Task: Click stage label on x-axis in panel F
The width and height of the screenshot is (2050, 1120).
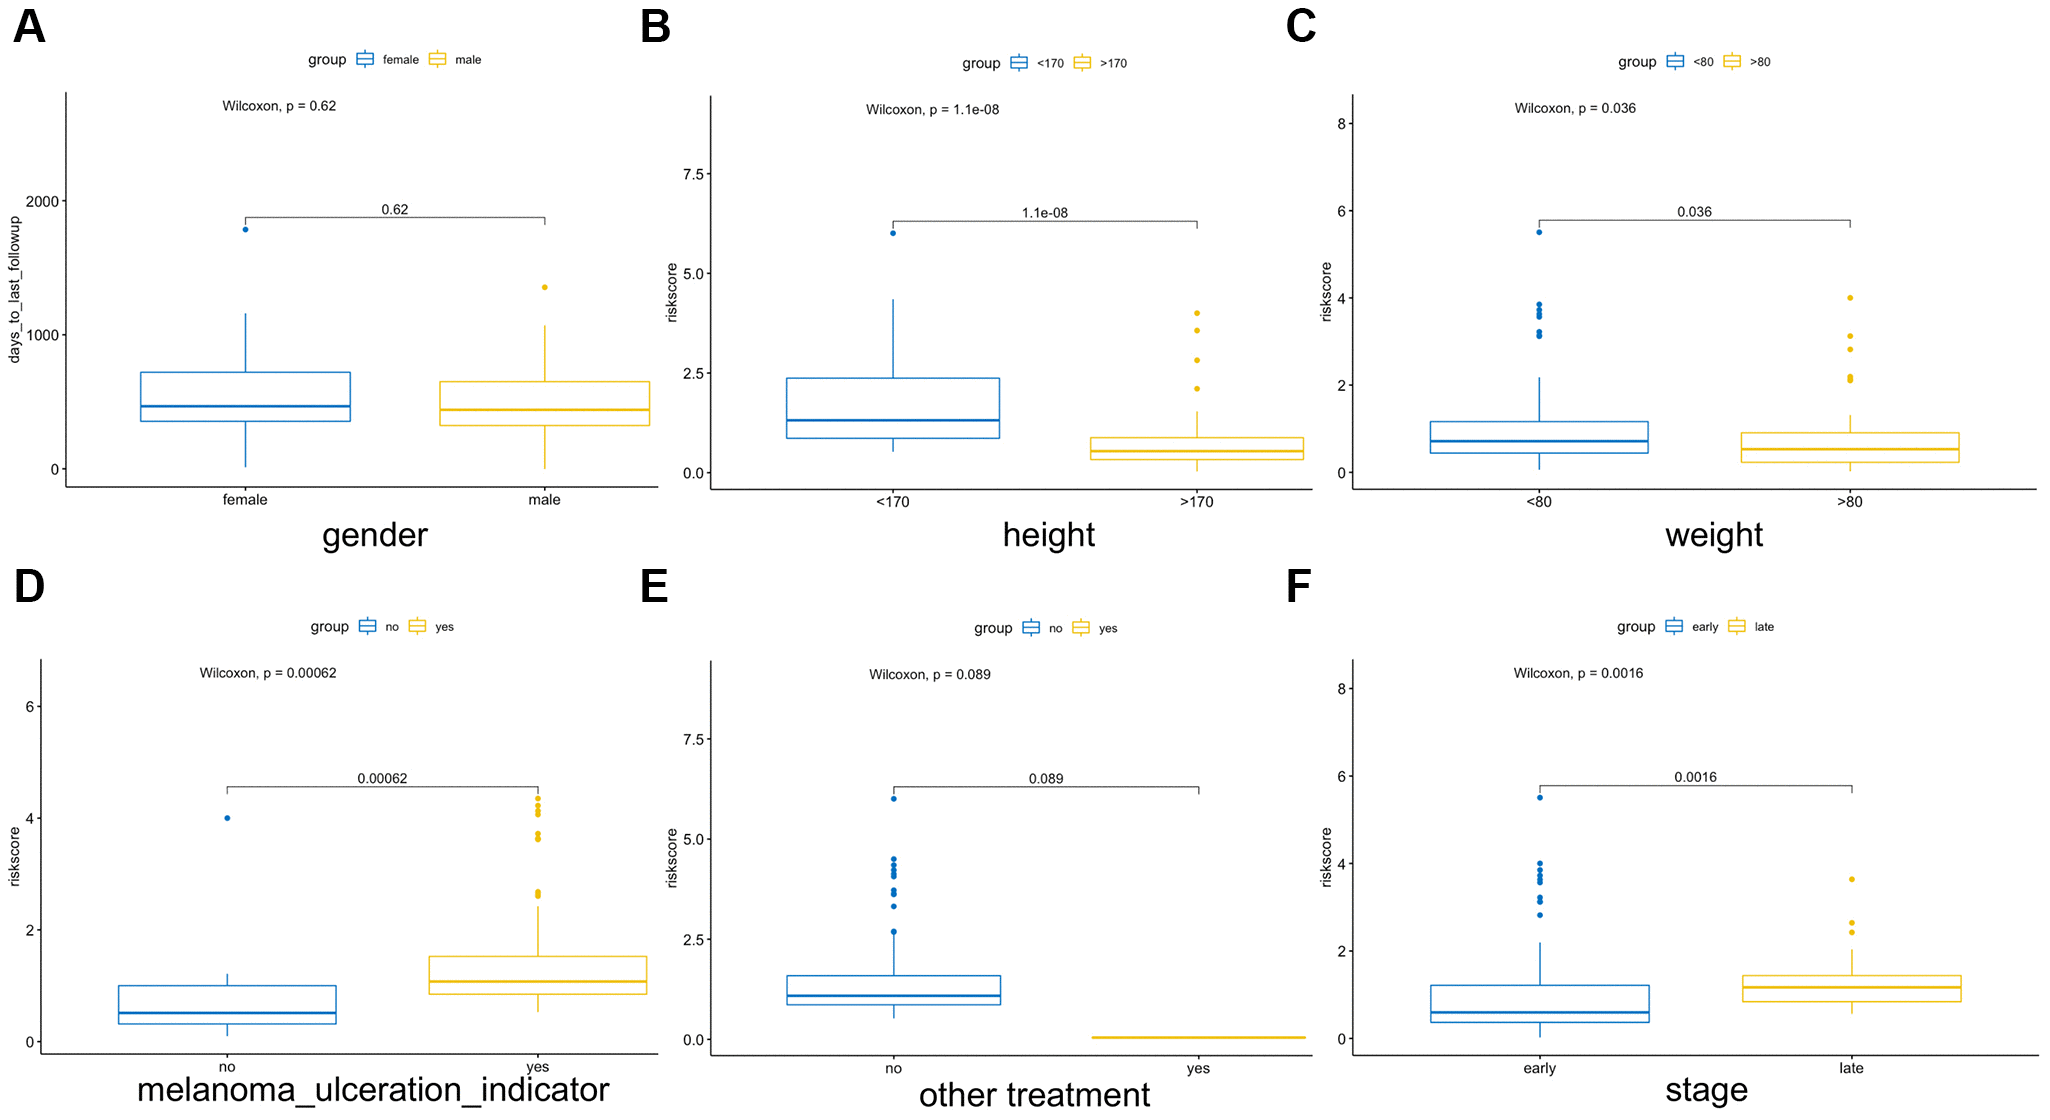Action: point(1708,1090)
